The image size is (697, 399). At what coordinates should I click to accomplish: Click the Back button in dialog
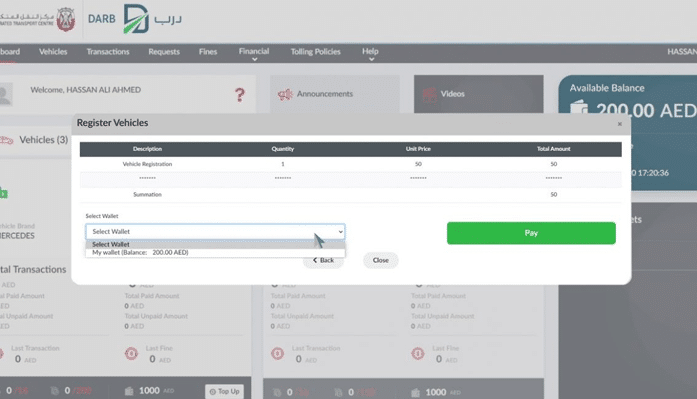click(323, 260)
